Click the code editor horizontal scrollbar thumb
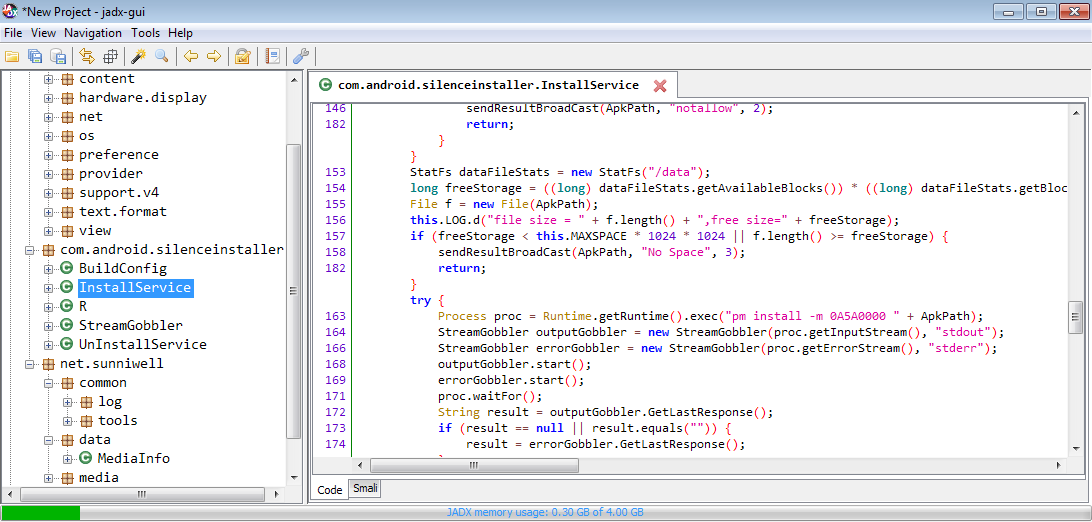Image resolution: width=1092 pixels, height=522 pixels. tap(473, 465)
